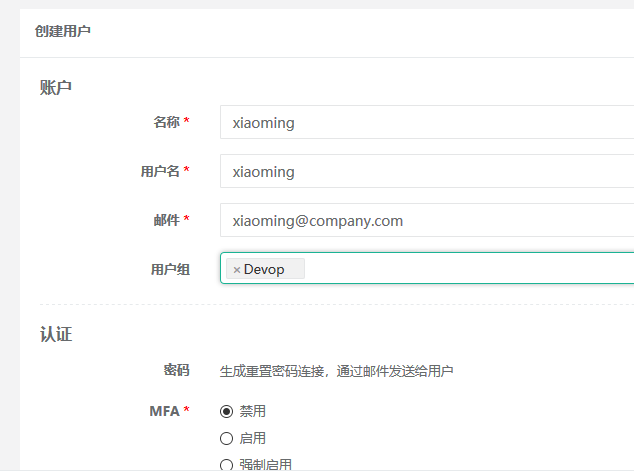Click the 启用 radio label text
This screenshot has height=475, width=634.
[x=253, y=438]
